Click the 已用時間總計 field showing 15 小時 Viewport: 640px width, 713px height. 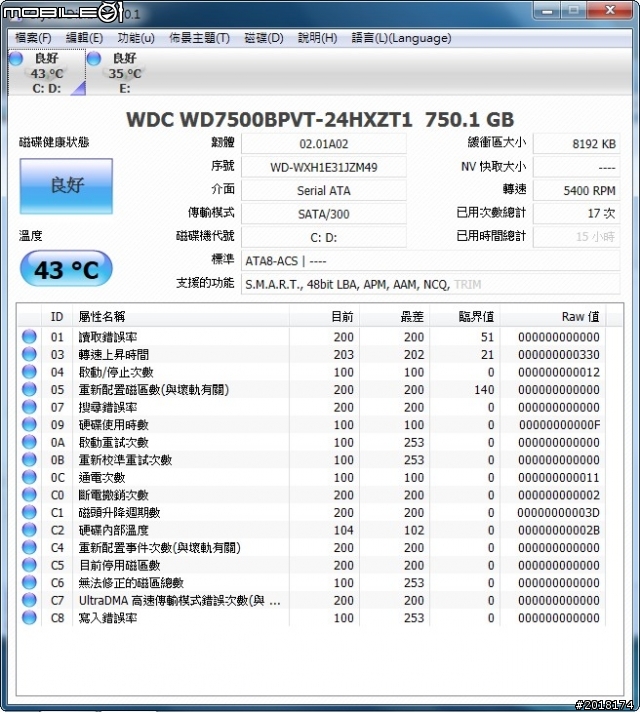[576, 236]
